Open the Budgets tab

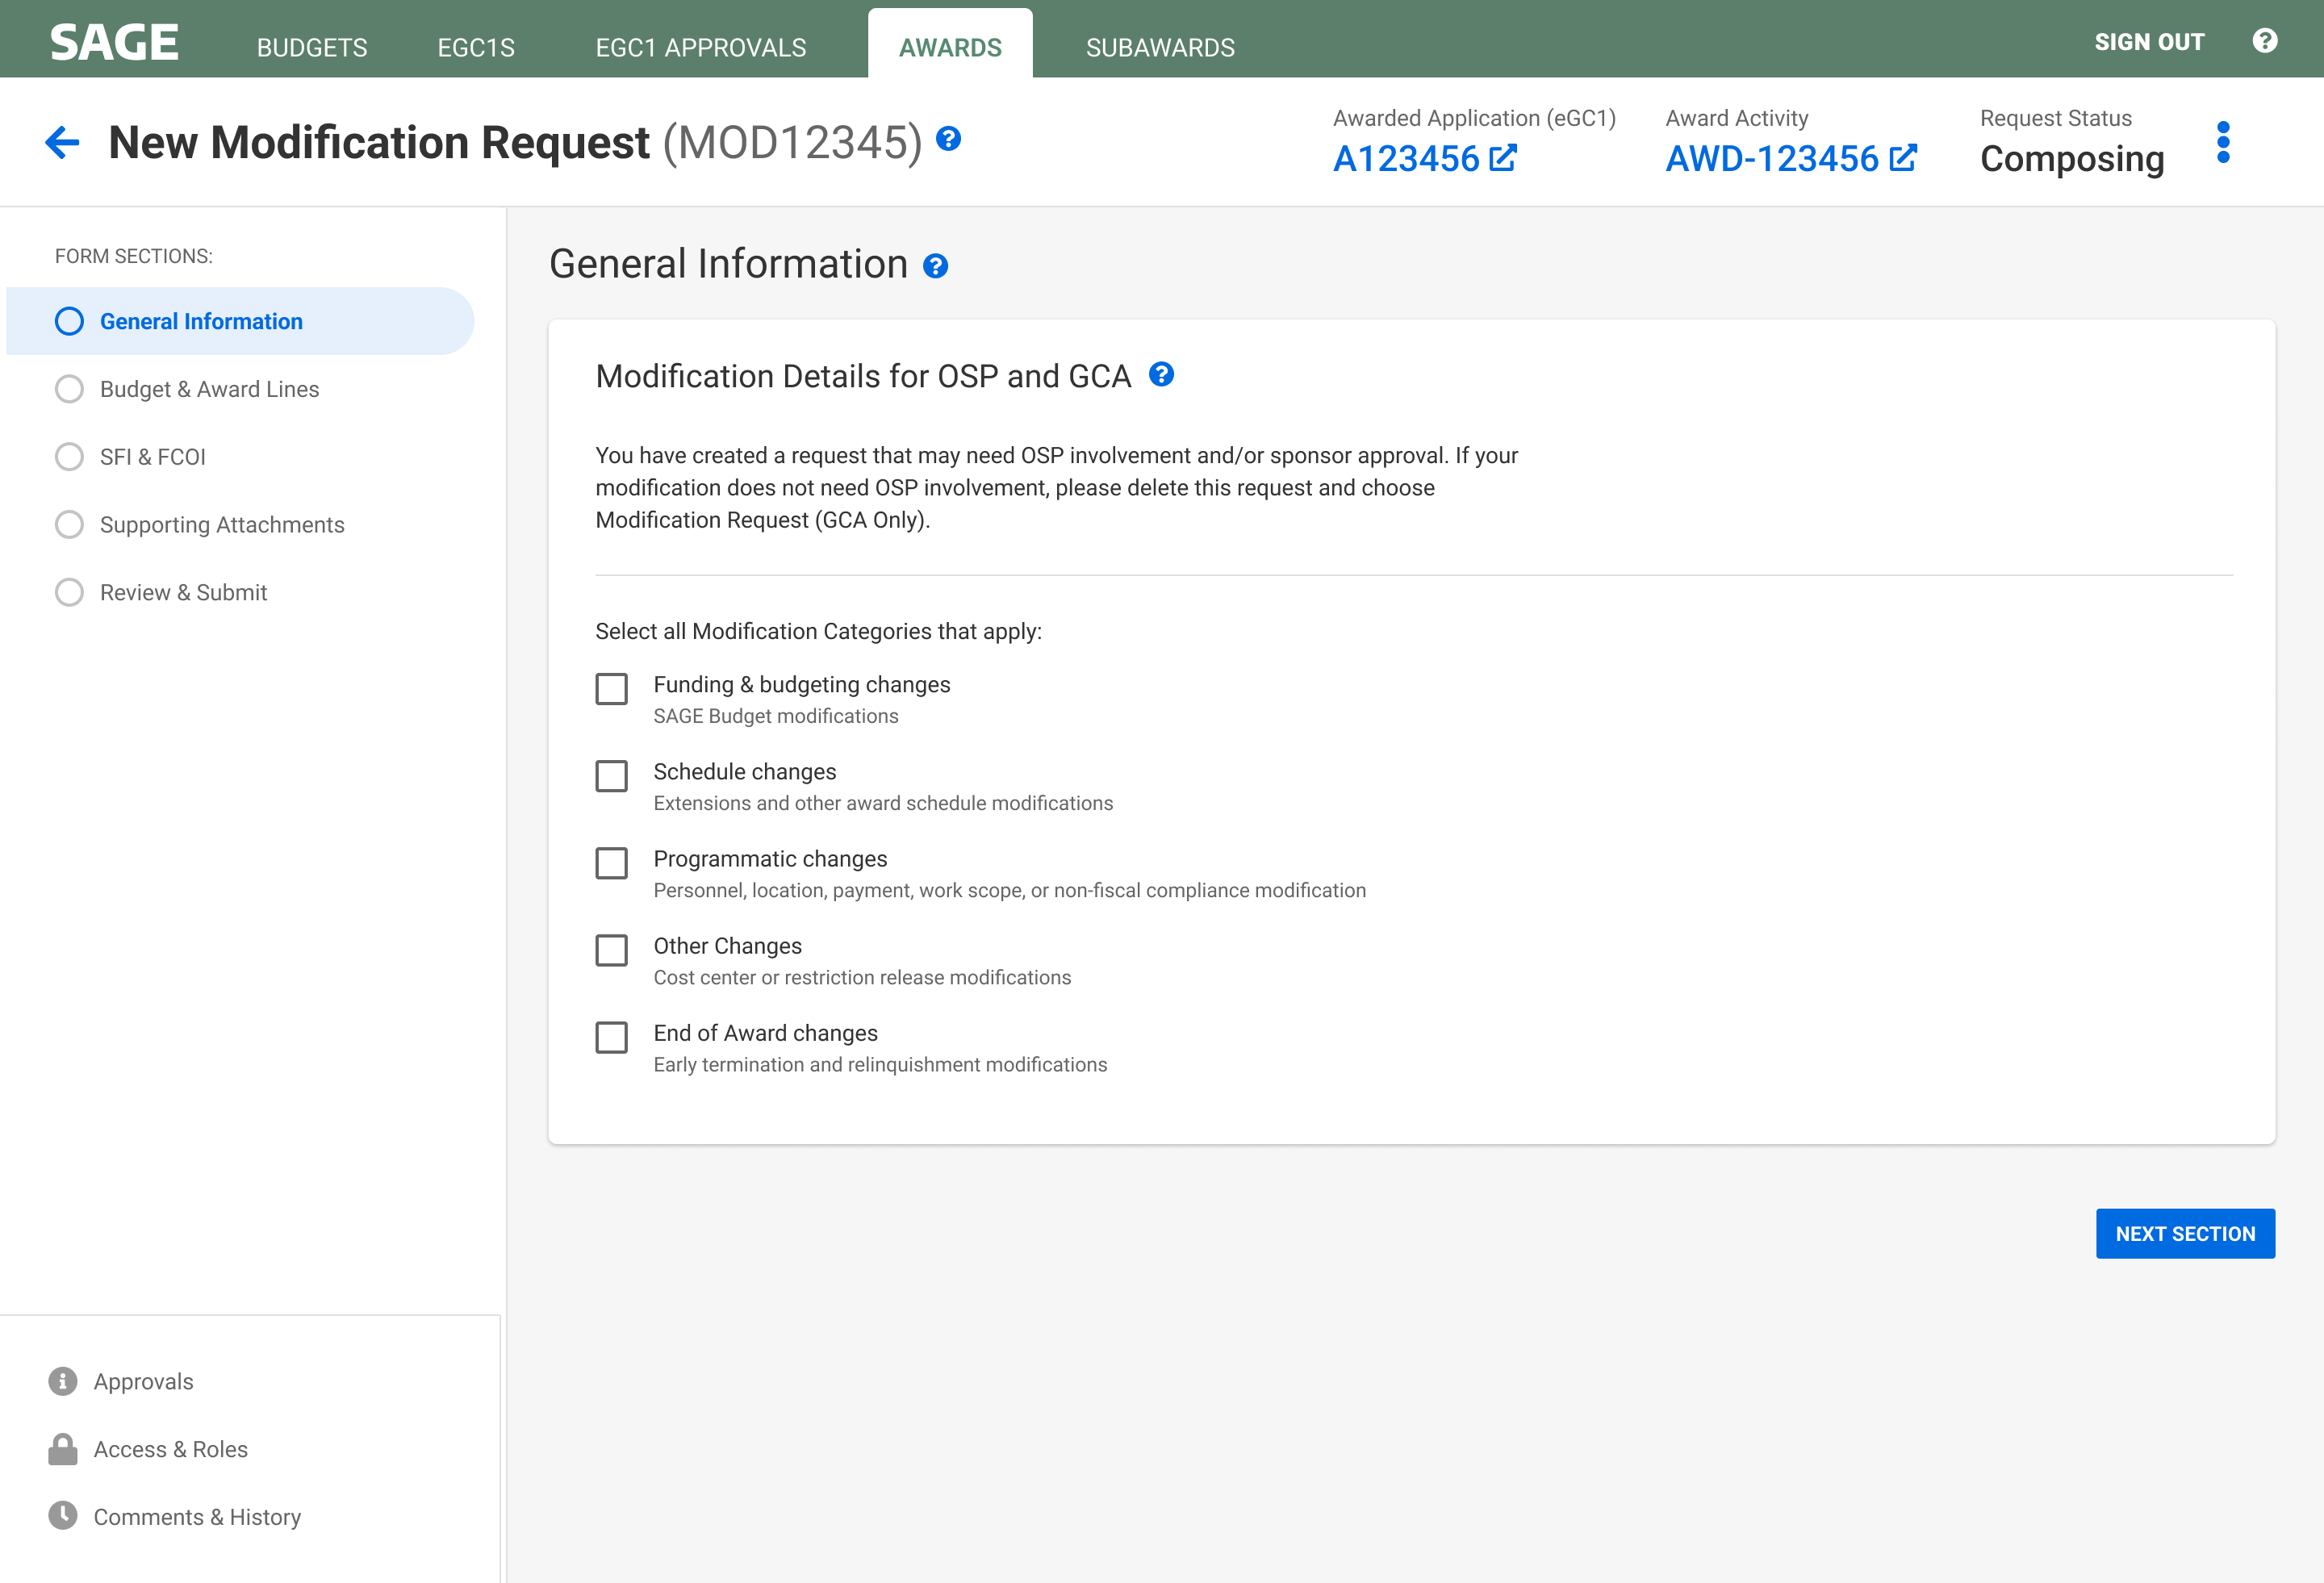(x=311, y=47)
